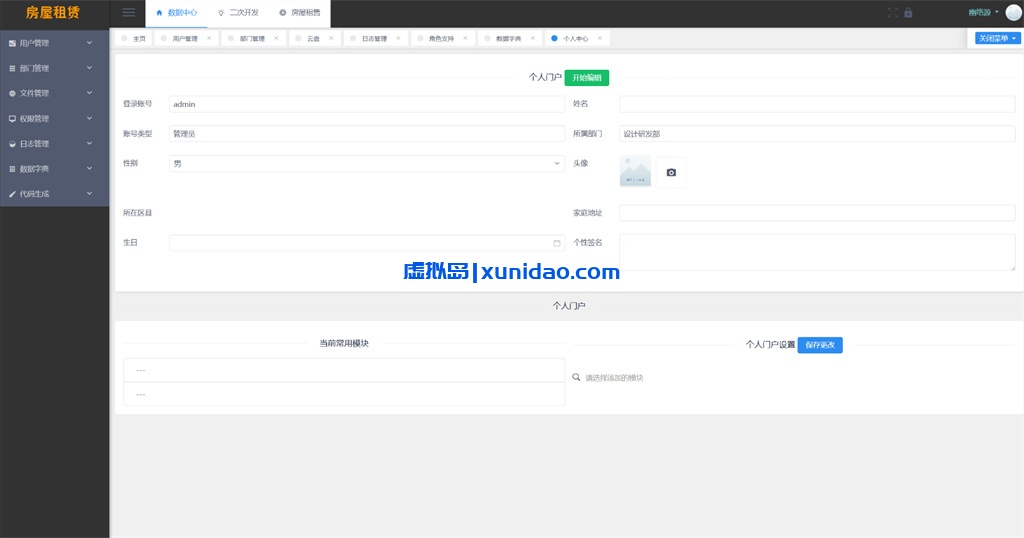Screen dimensions: 1024x538
Task: Click the 家庭地址 input field
Action: 817,213
